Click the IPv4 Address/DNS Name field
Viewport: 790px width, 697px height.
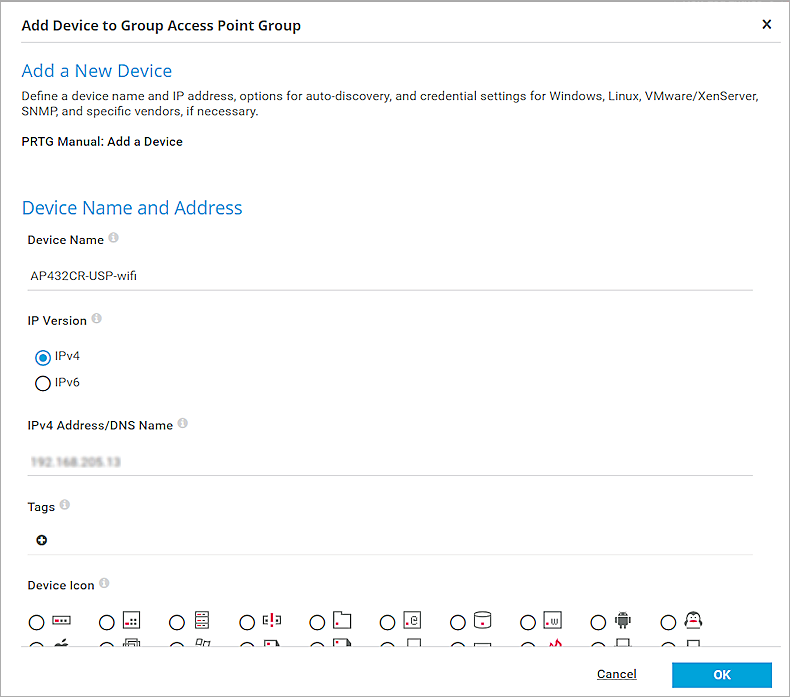click(390, 462)
